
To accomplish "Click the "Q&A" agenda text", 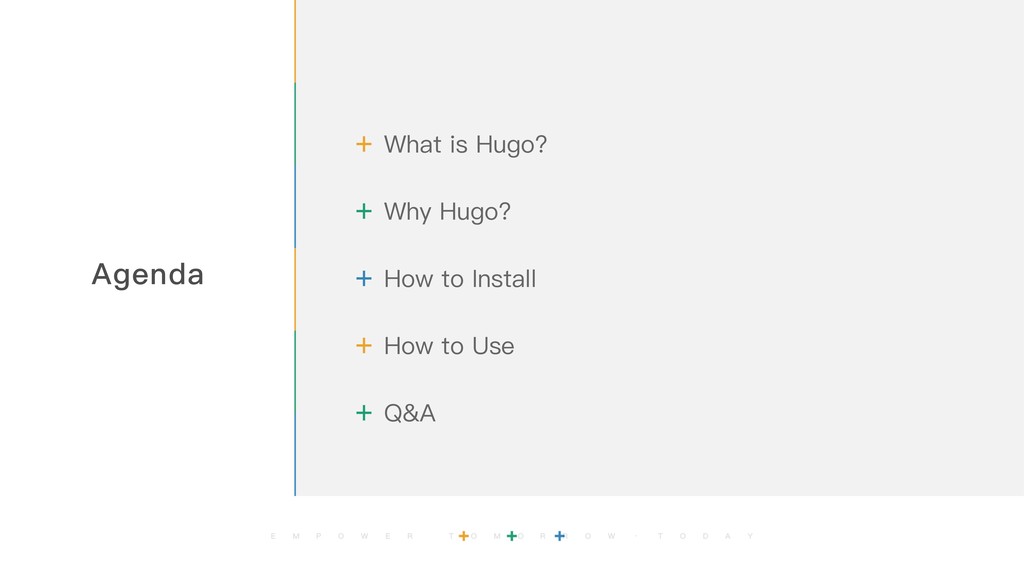I will 409,413.
